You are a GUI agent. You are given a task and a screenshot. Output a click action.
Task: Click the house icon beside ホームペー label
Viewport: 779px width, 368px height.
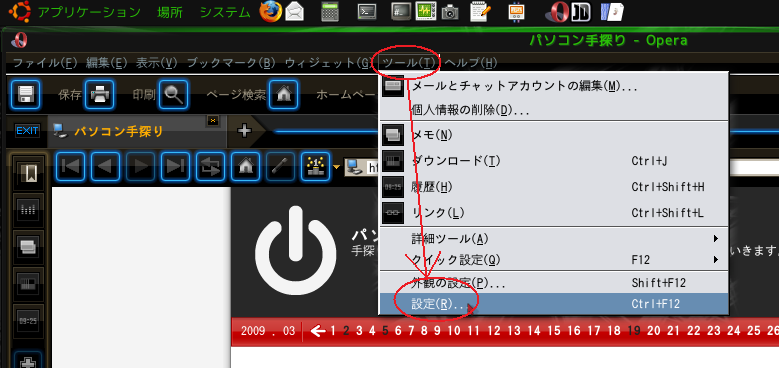[x=284, y=94]
